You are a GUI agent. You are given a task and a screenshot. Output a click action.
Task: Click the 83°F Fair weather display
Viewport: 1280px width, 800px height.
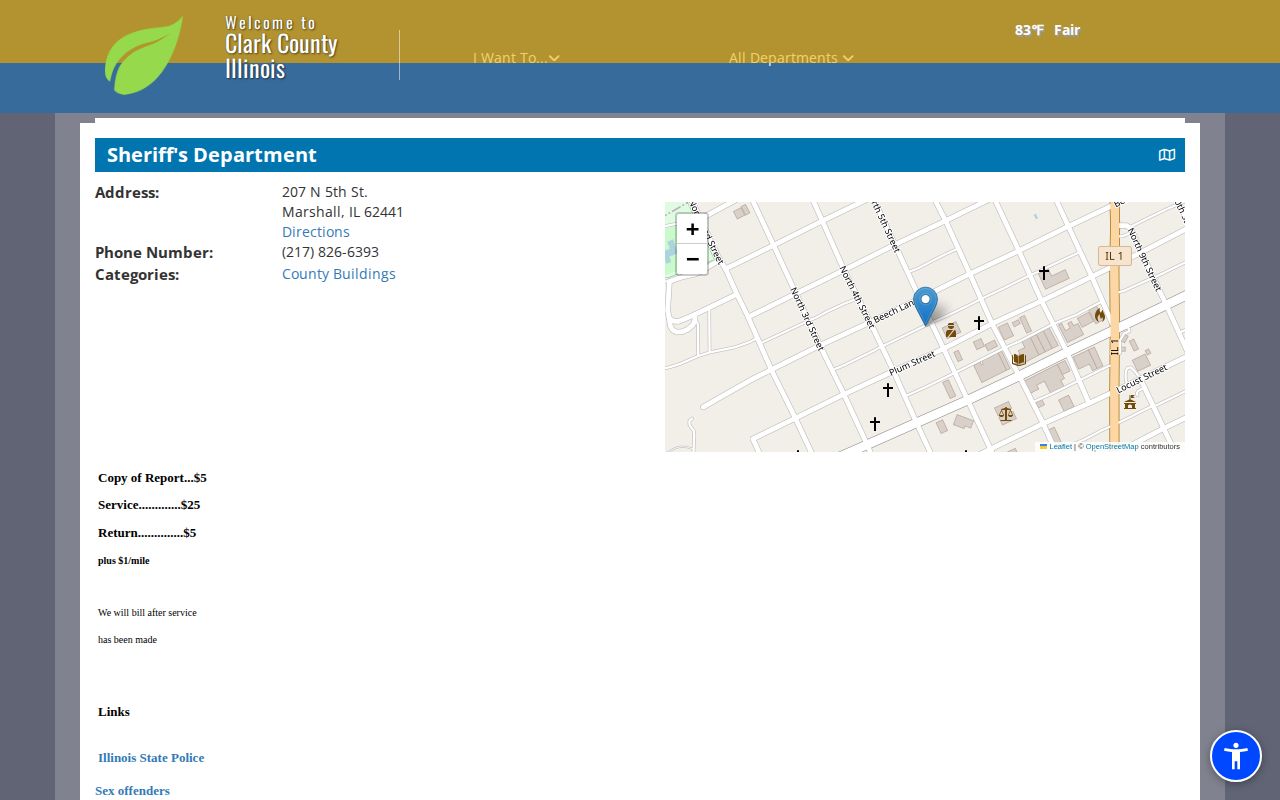pos(1047,30)
